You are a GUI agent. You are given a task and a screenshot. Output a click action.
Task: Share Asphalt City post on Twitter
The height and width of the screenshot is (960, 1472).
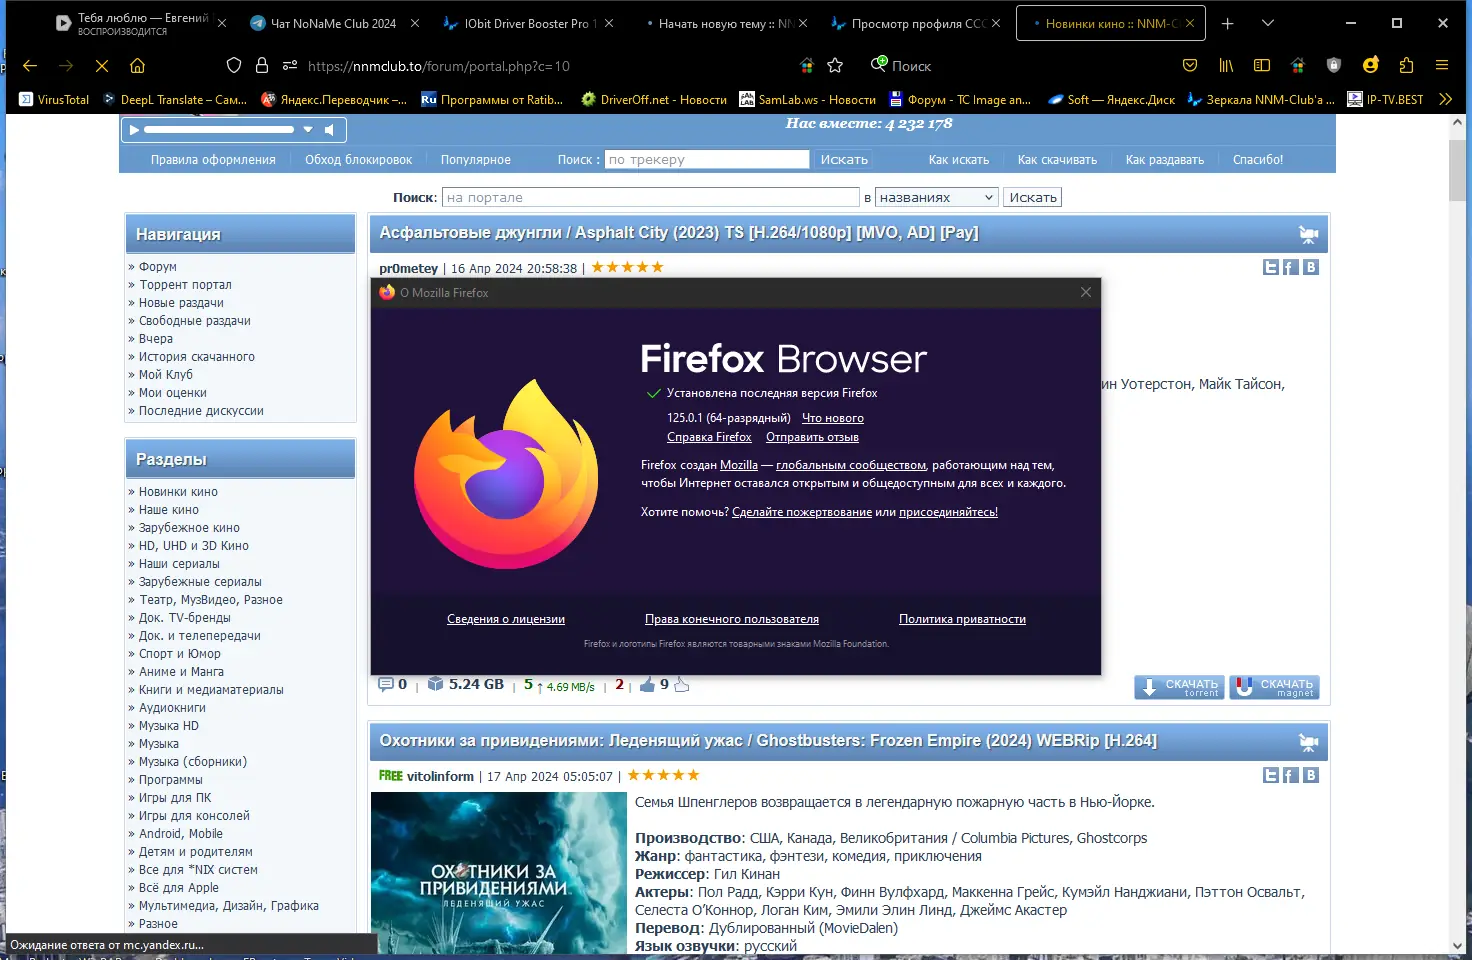coord(1271,267)
